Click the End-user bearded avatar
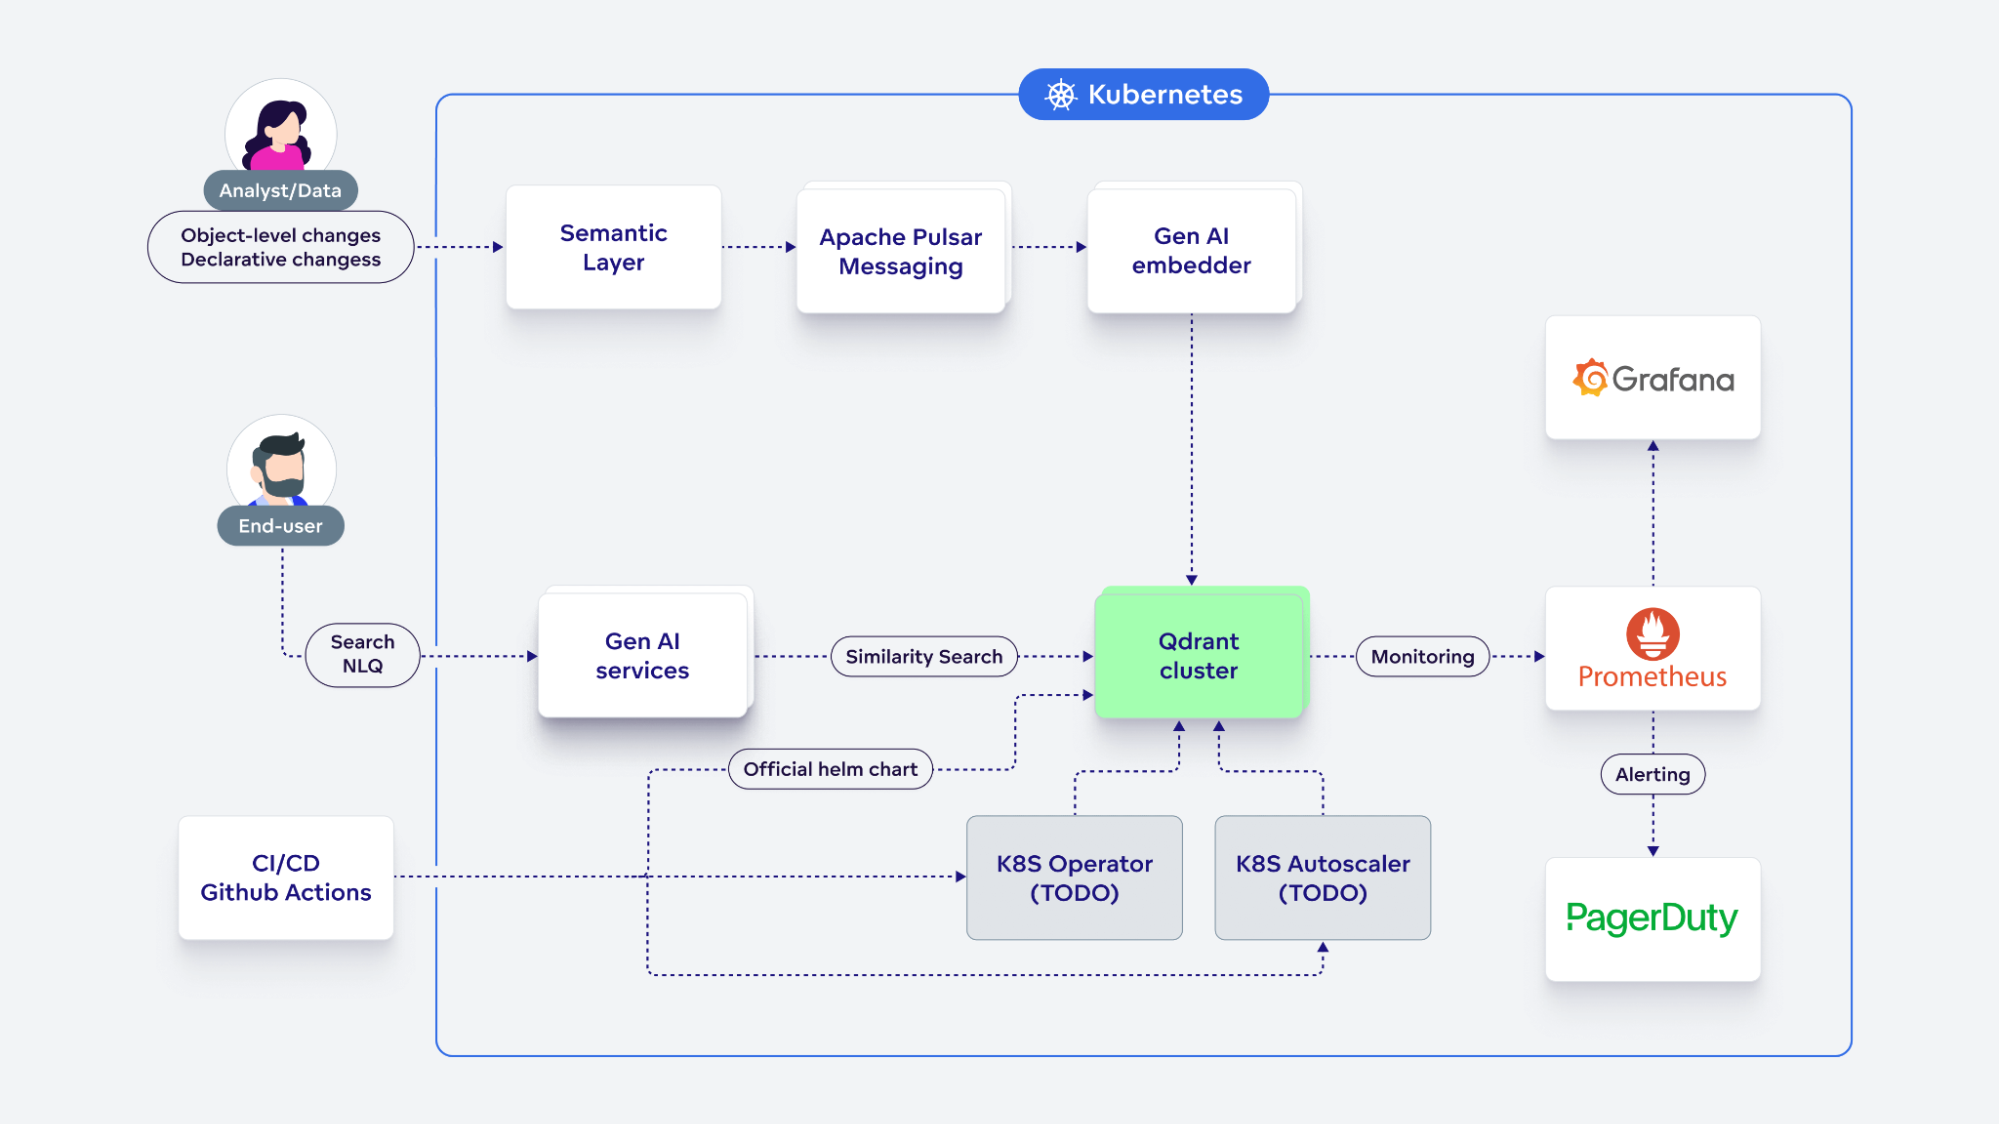 (281, 465)
